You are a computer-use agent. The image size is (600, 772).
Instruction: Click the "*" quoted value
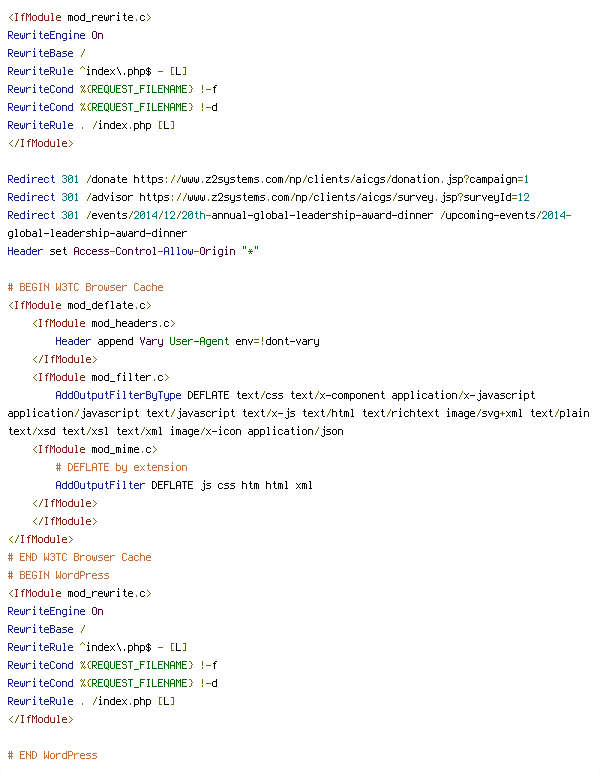tap(250, 251)
